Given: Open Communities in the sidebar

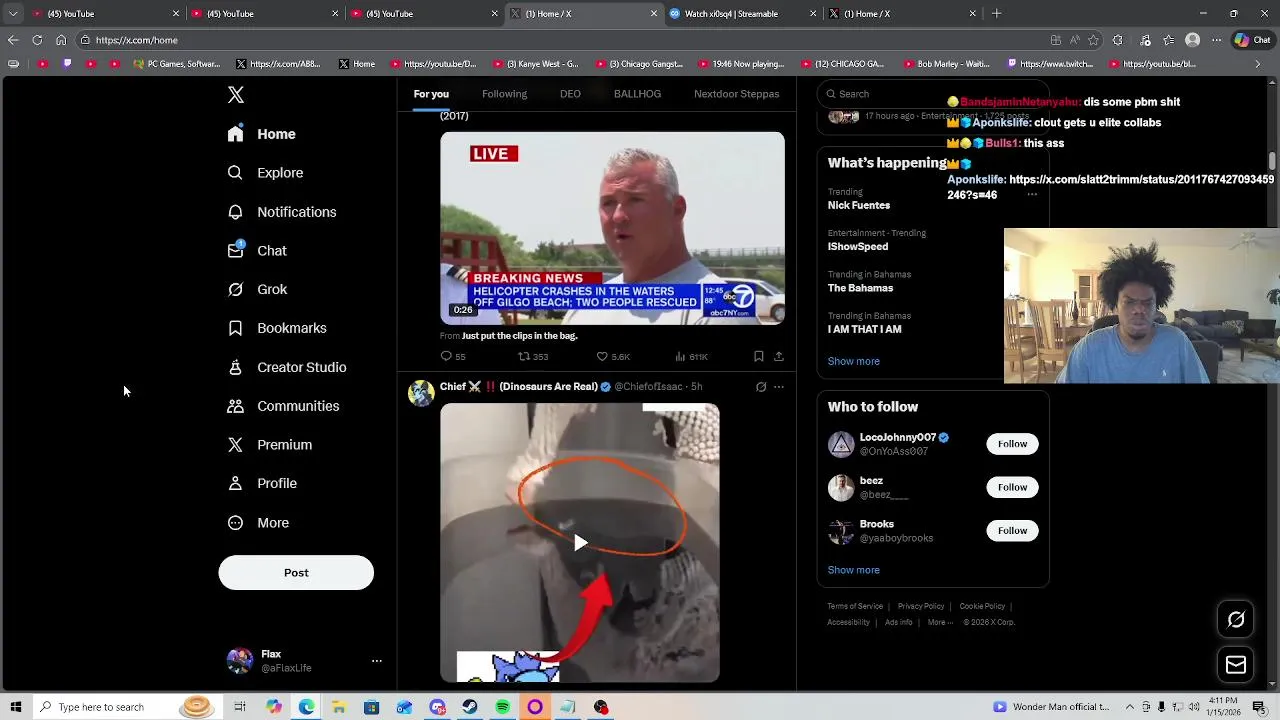Looking at the screenshot, I should pos(283,406).
